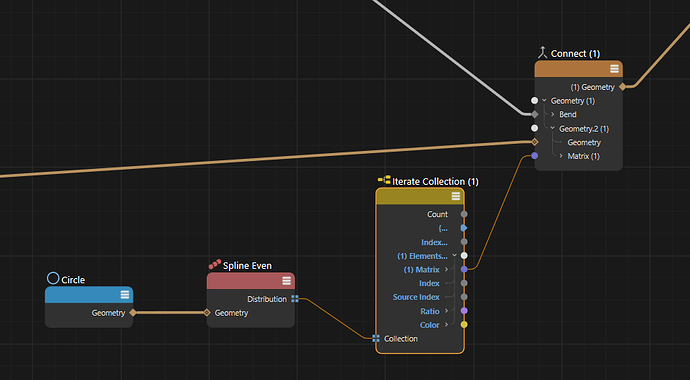
Task: Click the Ratio purple output port
Action: tap(464, 311)
